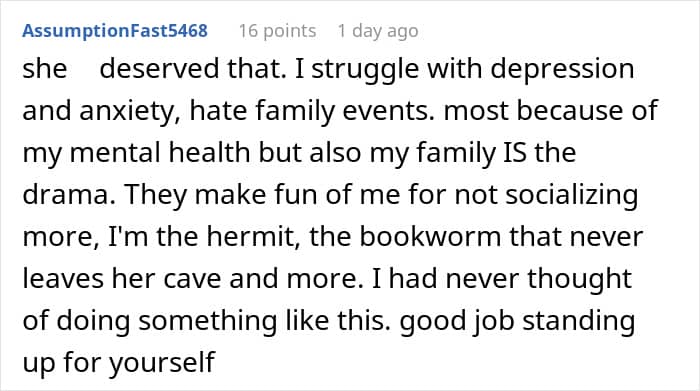
Task: Open the 1 day ago timestamp permalink
Action: pyautogui.click(x=378, y=31)
